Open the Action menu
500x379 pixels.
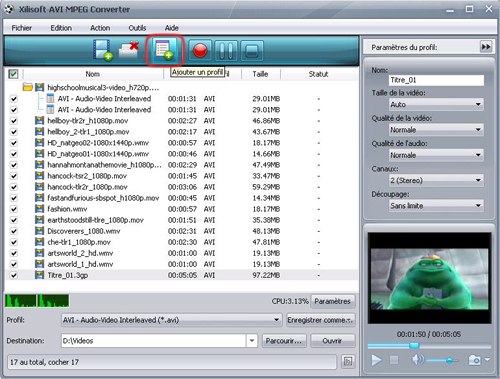pos(100,28)
